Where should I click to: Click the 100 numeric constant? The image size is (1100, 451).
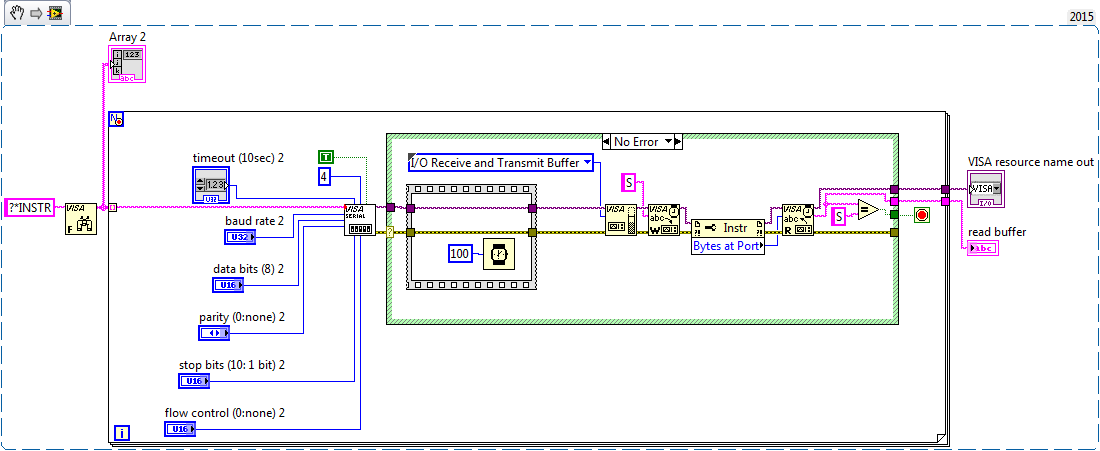pyautogui.click(x=460, y=256)
